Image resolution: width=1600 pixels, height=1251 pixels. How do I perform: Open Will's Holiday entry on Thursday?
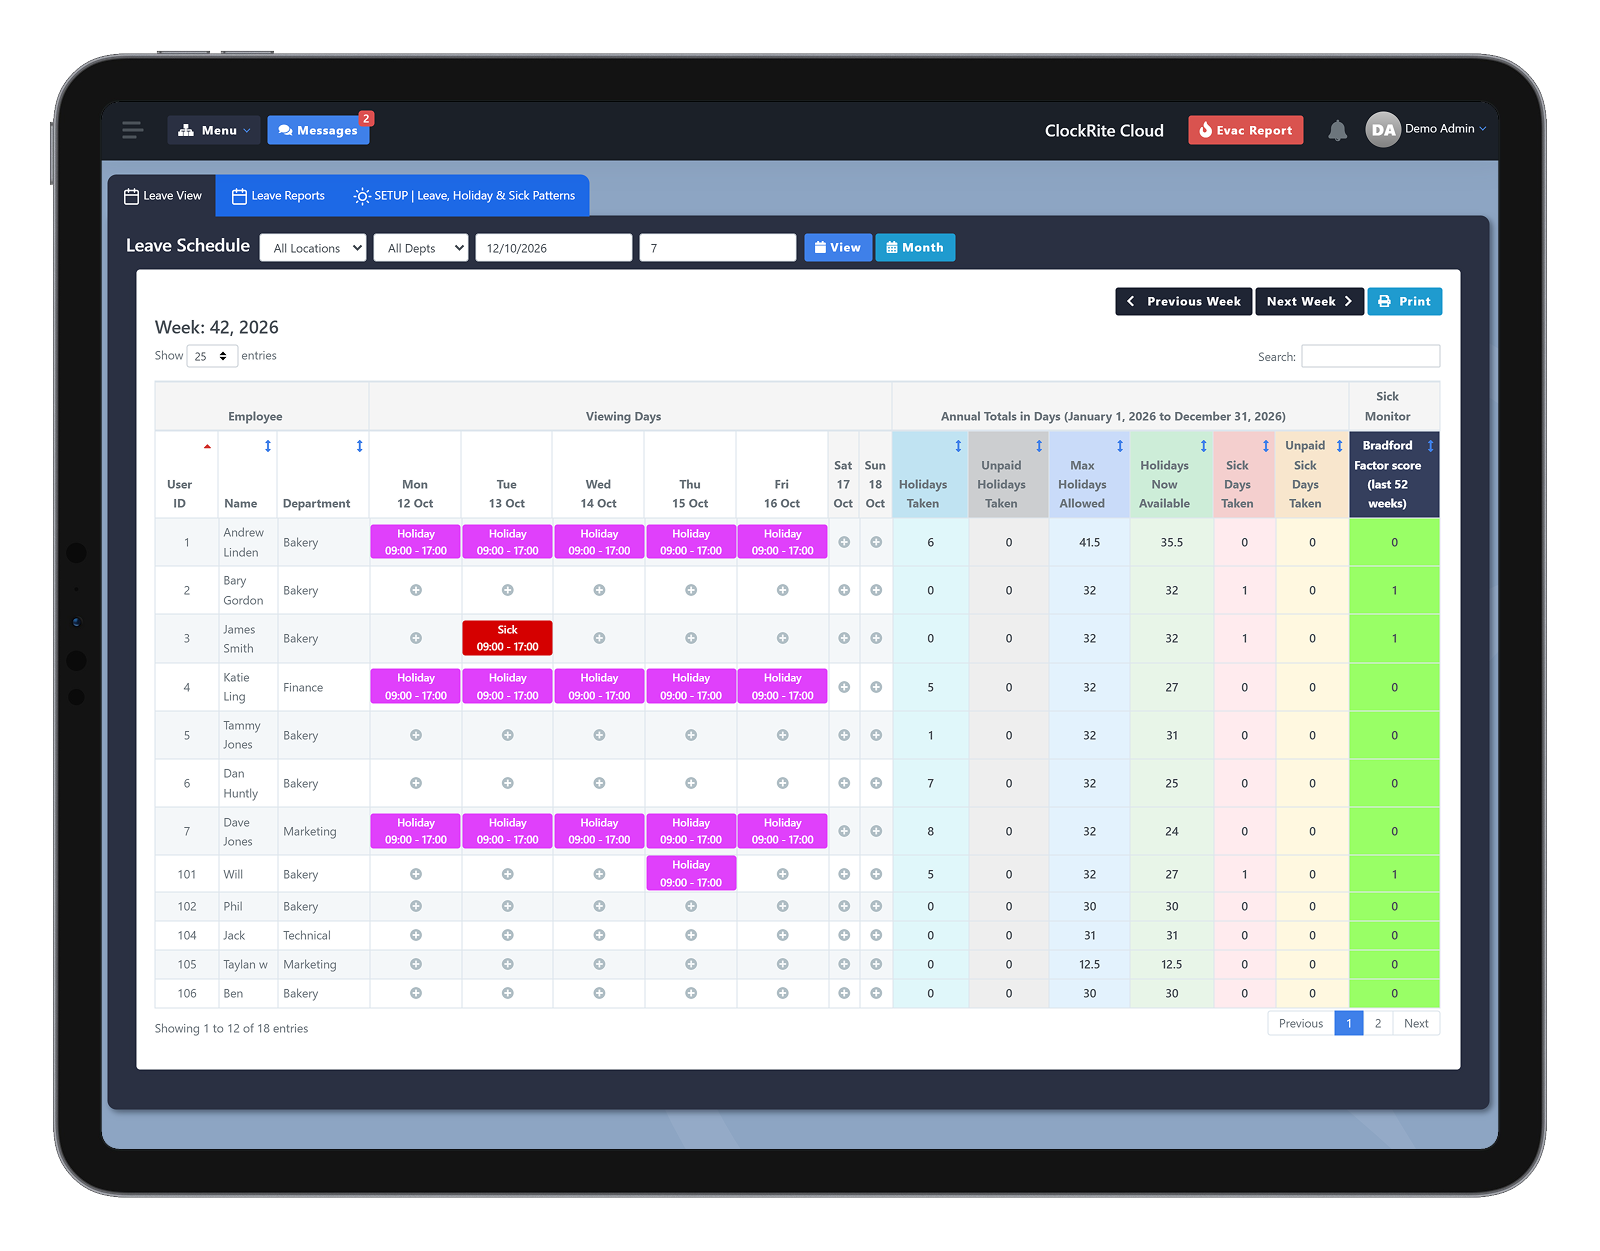pos(691,873)
